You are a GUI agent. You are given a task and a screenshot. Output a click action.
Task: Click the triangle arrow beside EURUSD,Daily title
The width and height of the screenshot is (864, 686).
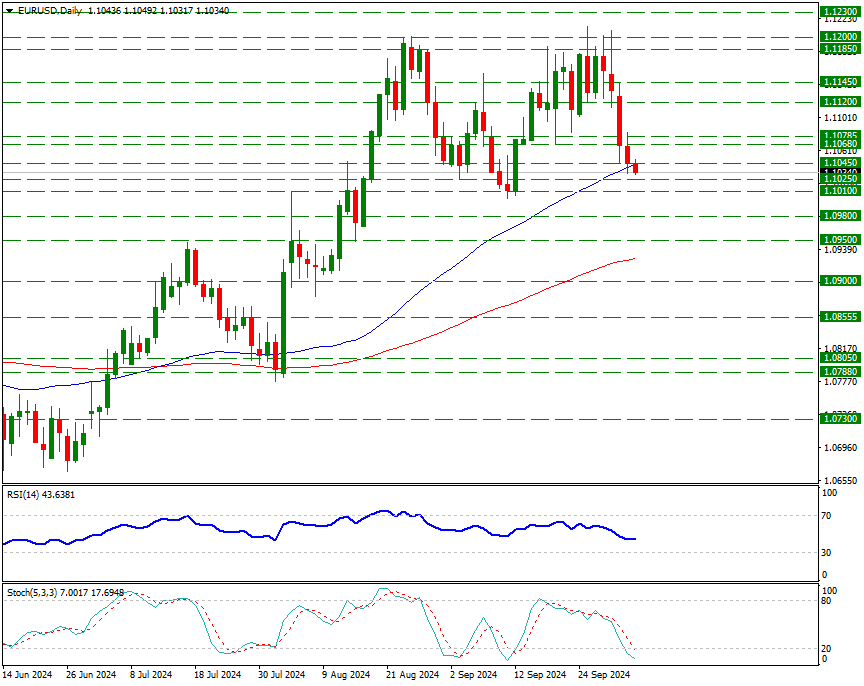coord(9,10)
